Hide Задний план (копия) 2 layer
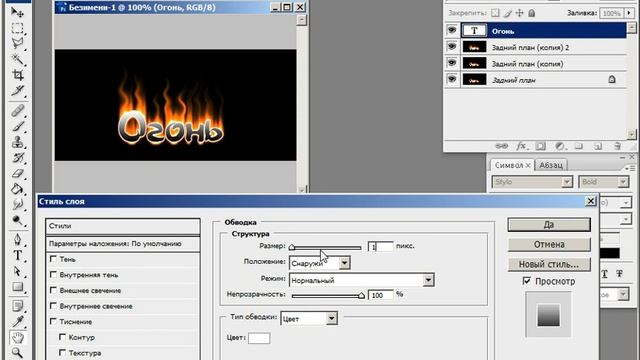 [x=452, y=47]
